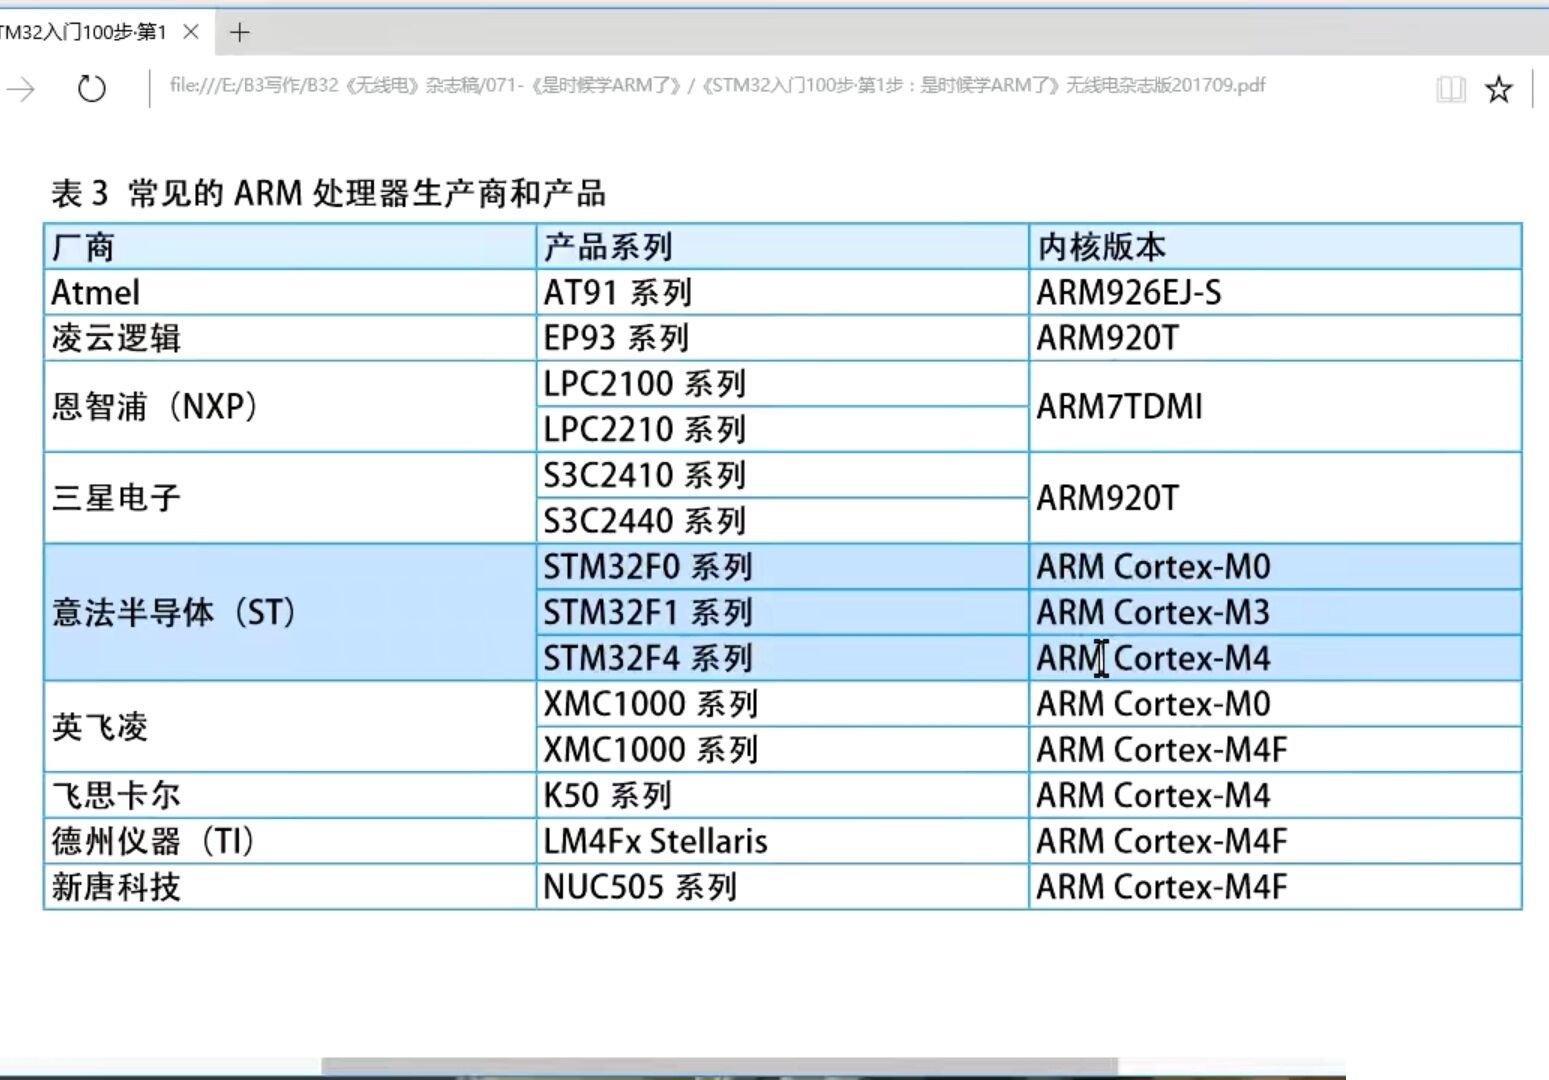This screenshot has height=1080, width=1549.
Task: Click the 德州仪器（TI）vendor cell
Action: (x=290, y=841)
